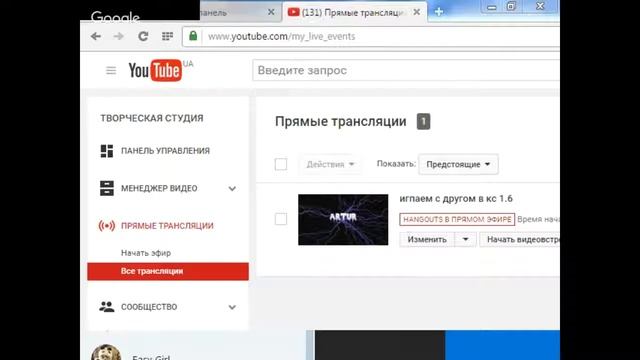This screenshot has width=640, height=360.
Task: Click the Начать видеовстречу button
Action: pos(520,240)
